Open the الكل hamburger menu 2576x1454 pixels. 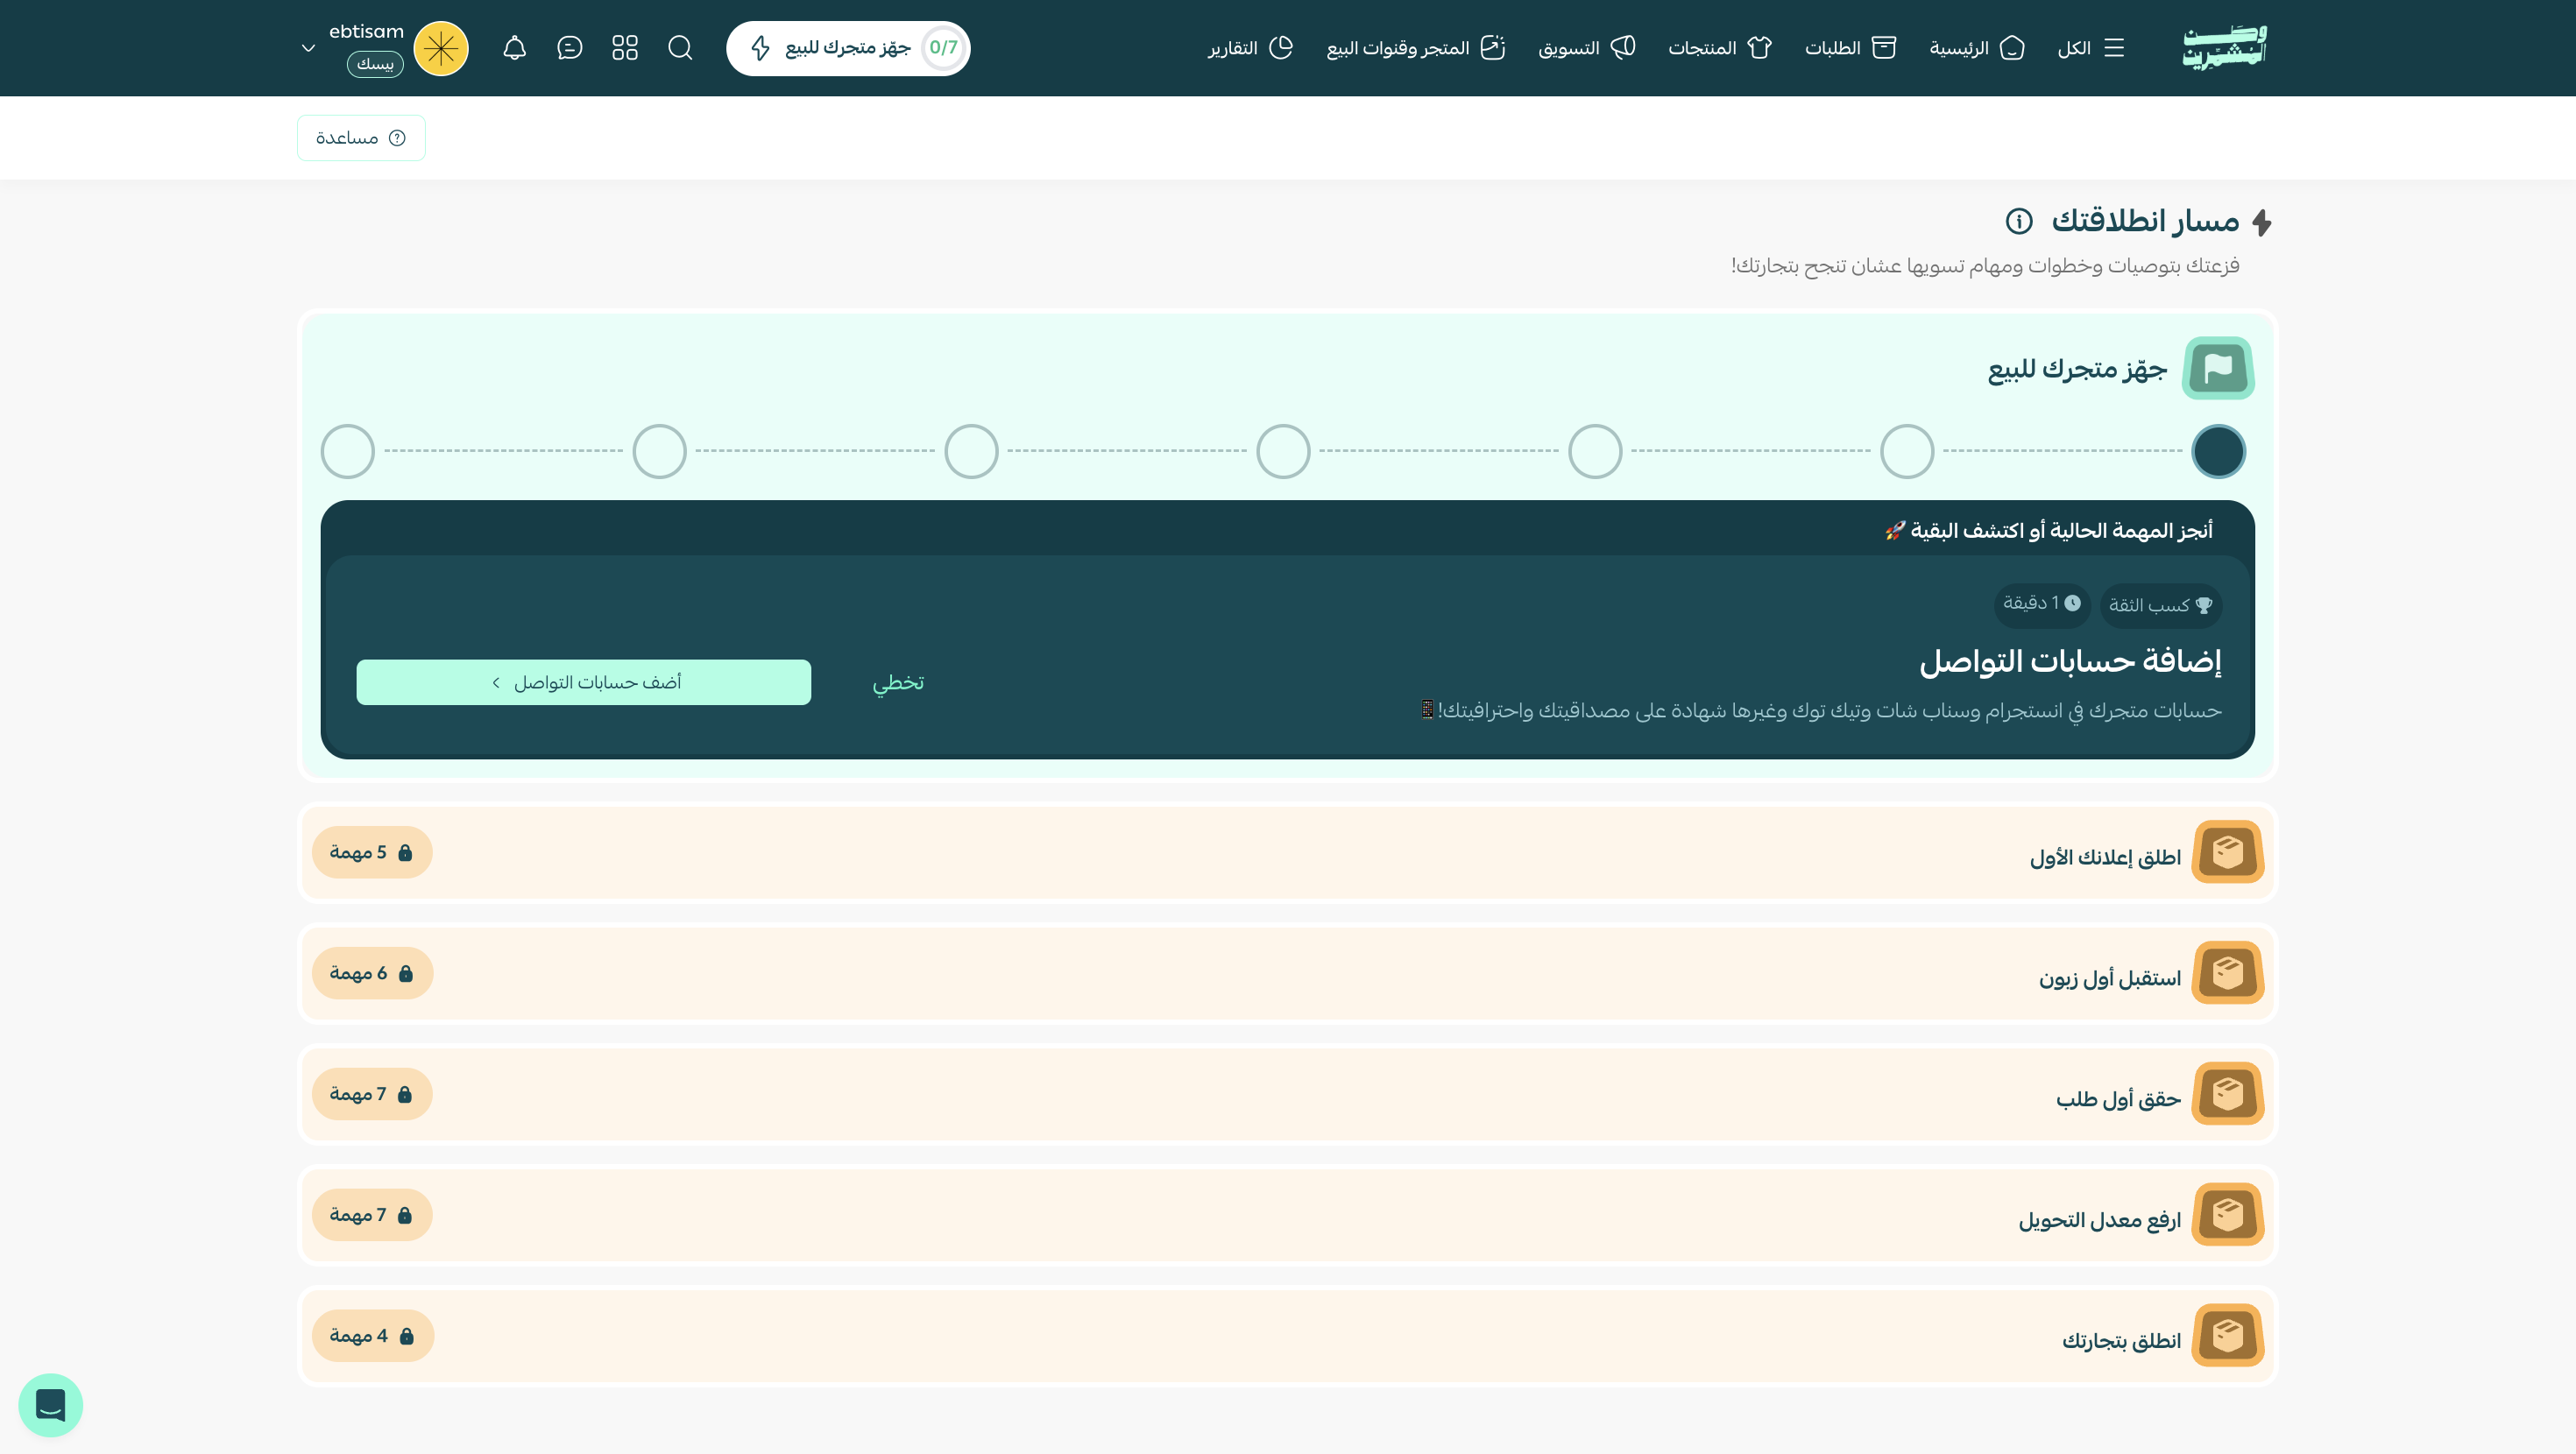[2091, 48]
